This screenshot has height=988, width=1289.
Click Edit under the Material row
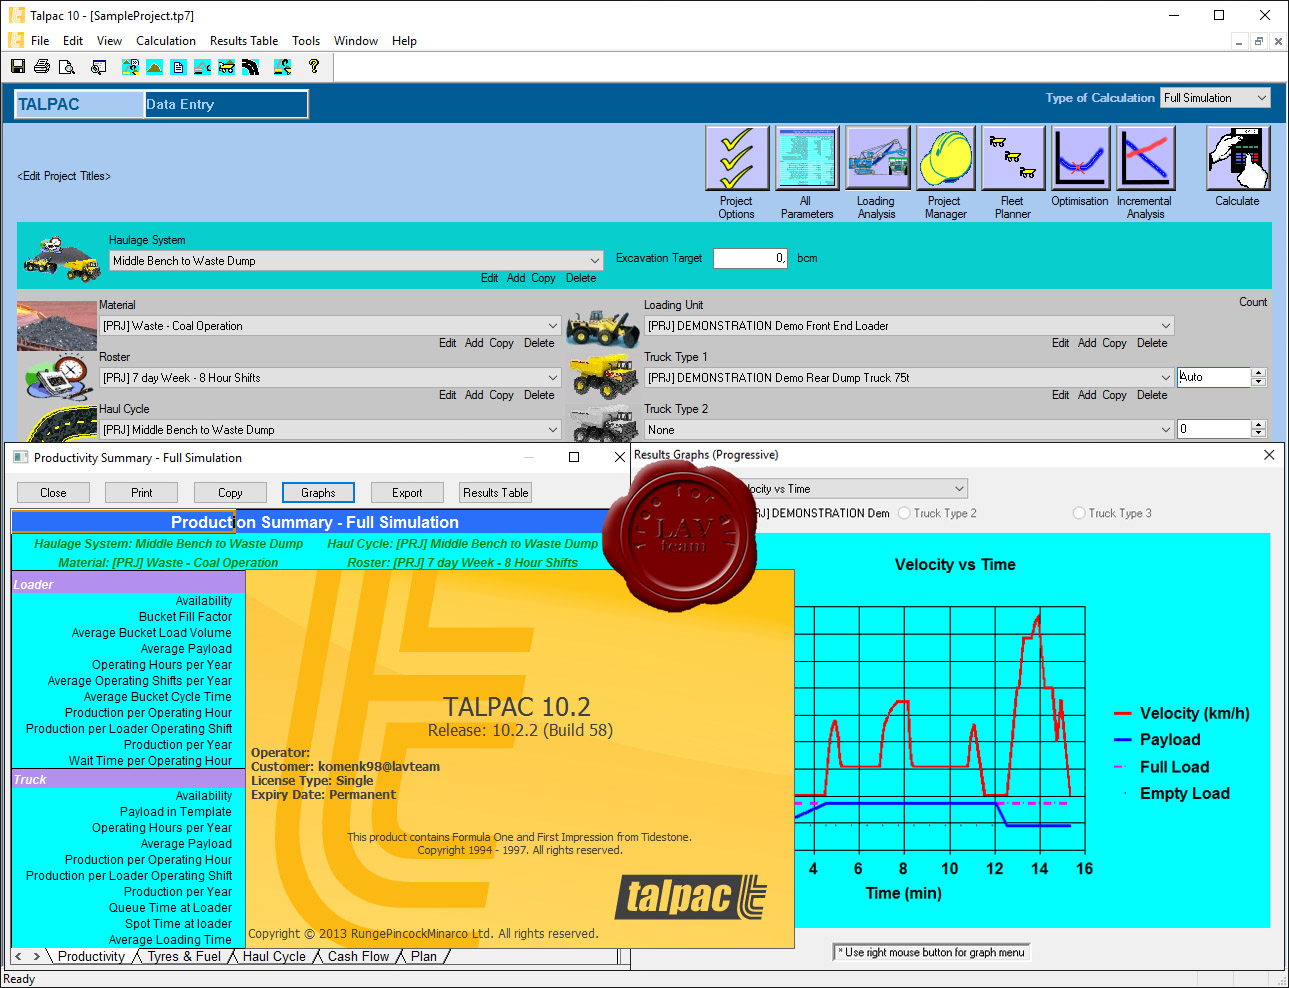click(447, 343)
